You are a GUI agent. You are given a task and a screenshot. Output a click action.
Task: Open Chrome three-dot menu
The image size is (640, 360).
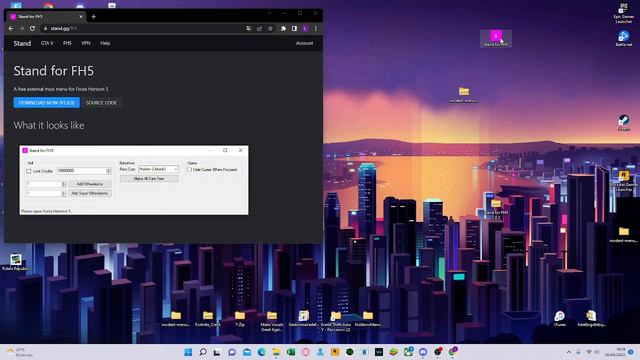point(316,29)
